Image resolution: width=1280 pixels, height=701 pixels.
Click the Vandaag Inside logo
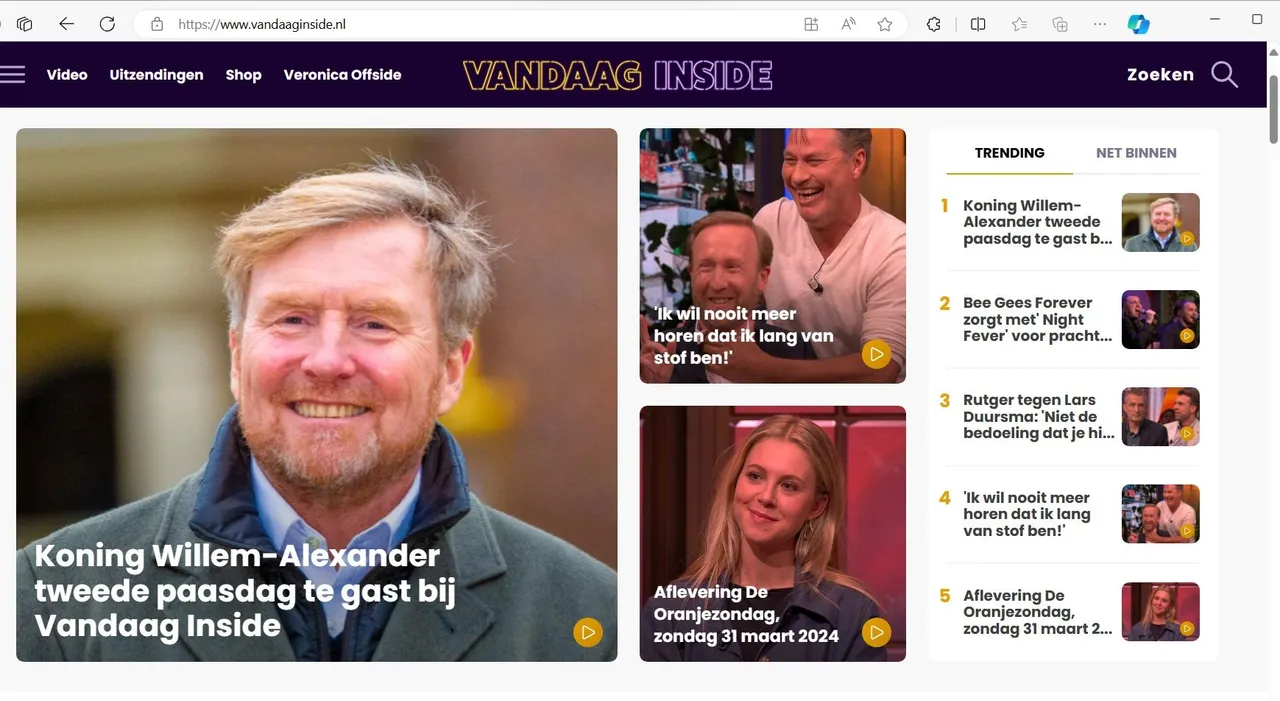coord(618,75)
